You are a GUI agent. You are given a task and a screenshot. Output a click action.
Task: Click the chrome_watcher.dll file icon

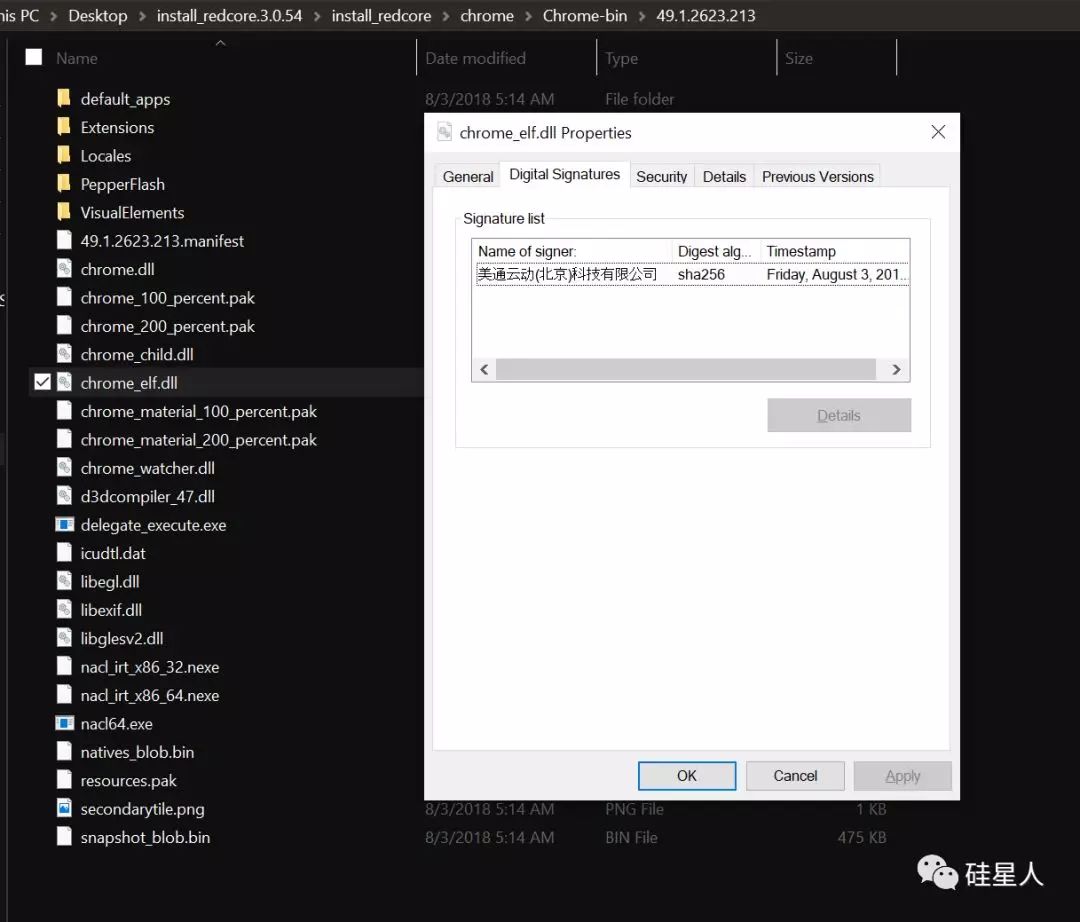pos(64,468)
